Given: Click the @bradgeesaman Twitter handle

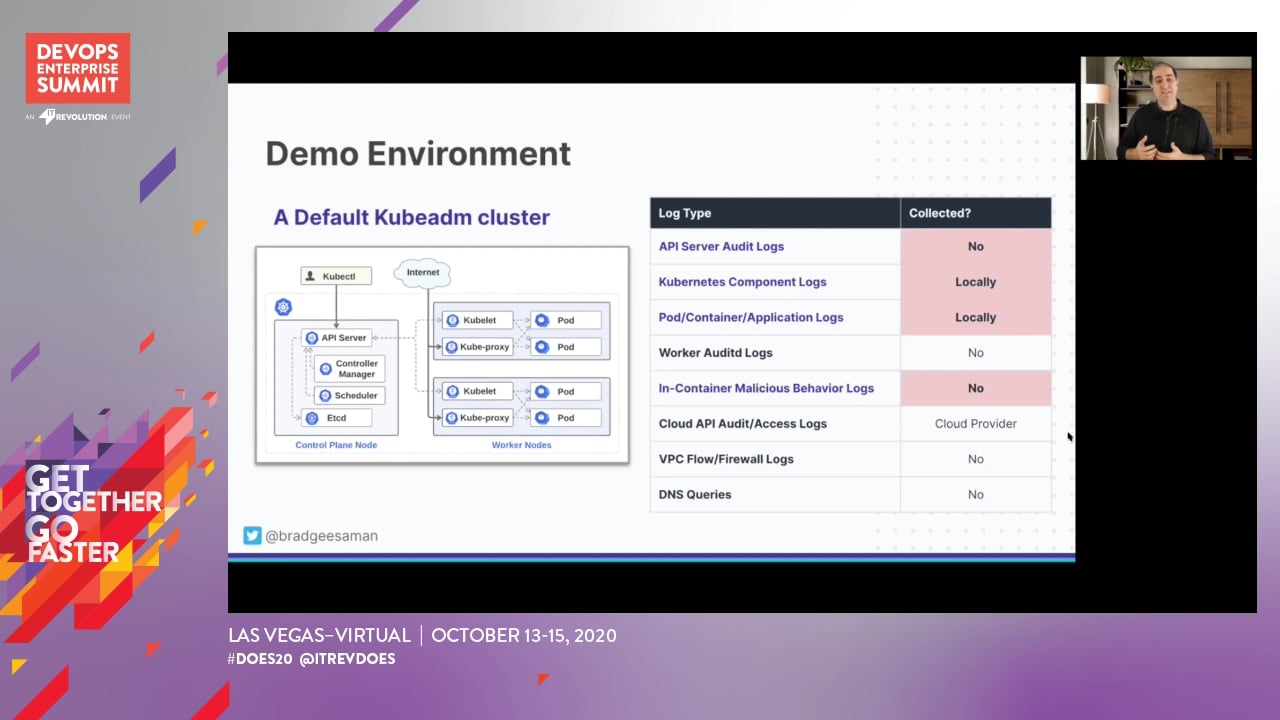Looking at the screenshot, I should [x=321, y=536].
